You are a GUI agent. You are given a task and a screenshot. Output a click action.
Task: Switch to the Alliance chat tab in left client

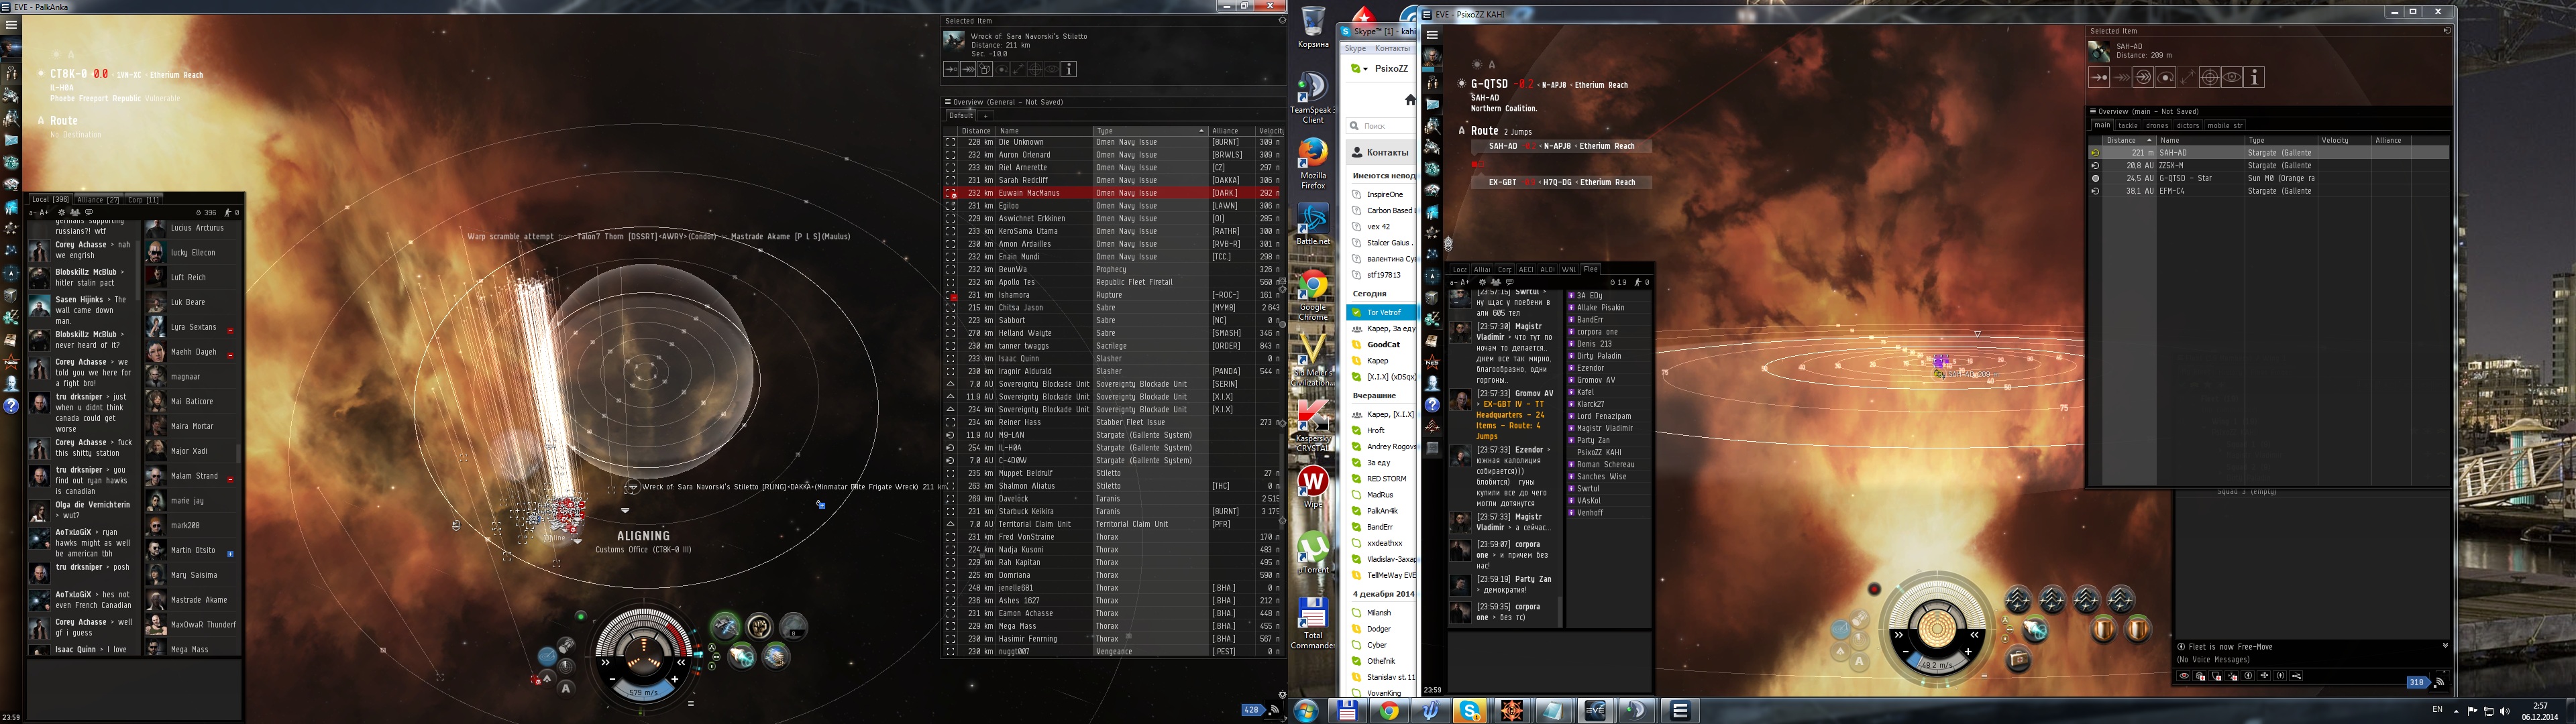coord(98,200)
